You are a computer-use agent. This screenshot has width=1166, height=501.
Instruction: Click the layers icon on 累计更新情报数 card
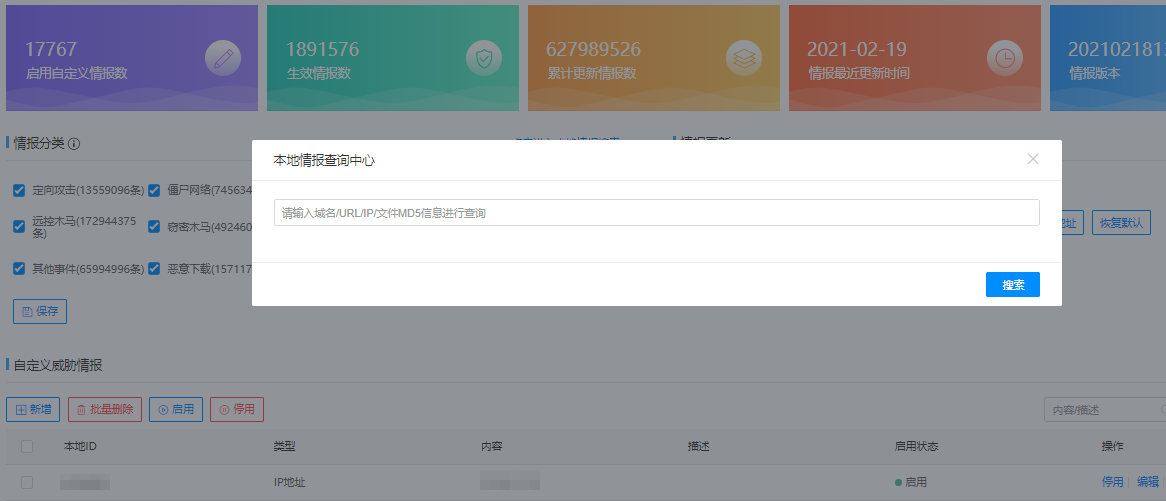744,58
